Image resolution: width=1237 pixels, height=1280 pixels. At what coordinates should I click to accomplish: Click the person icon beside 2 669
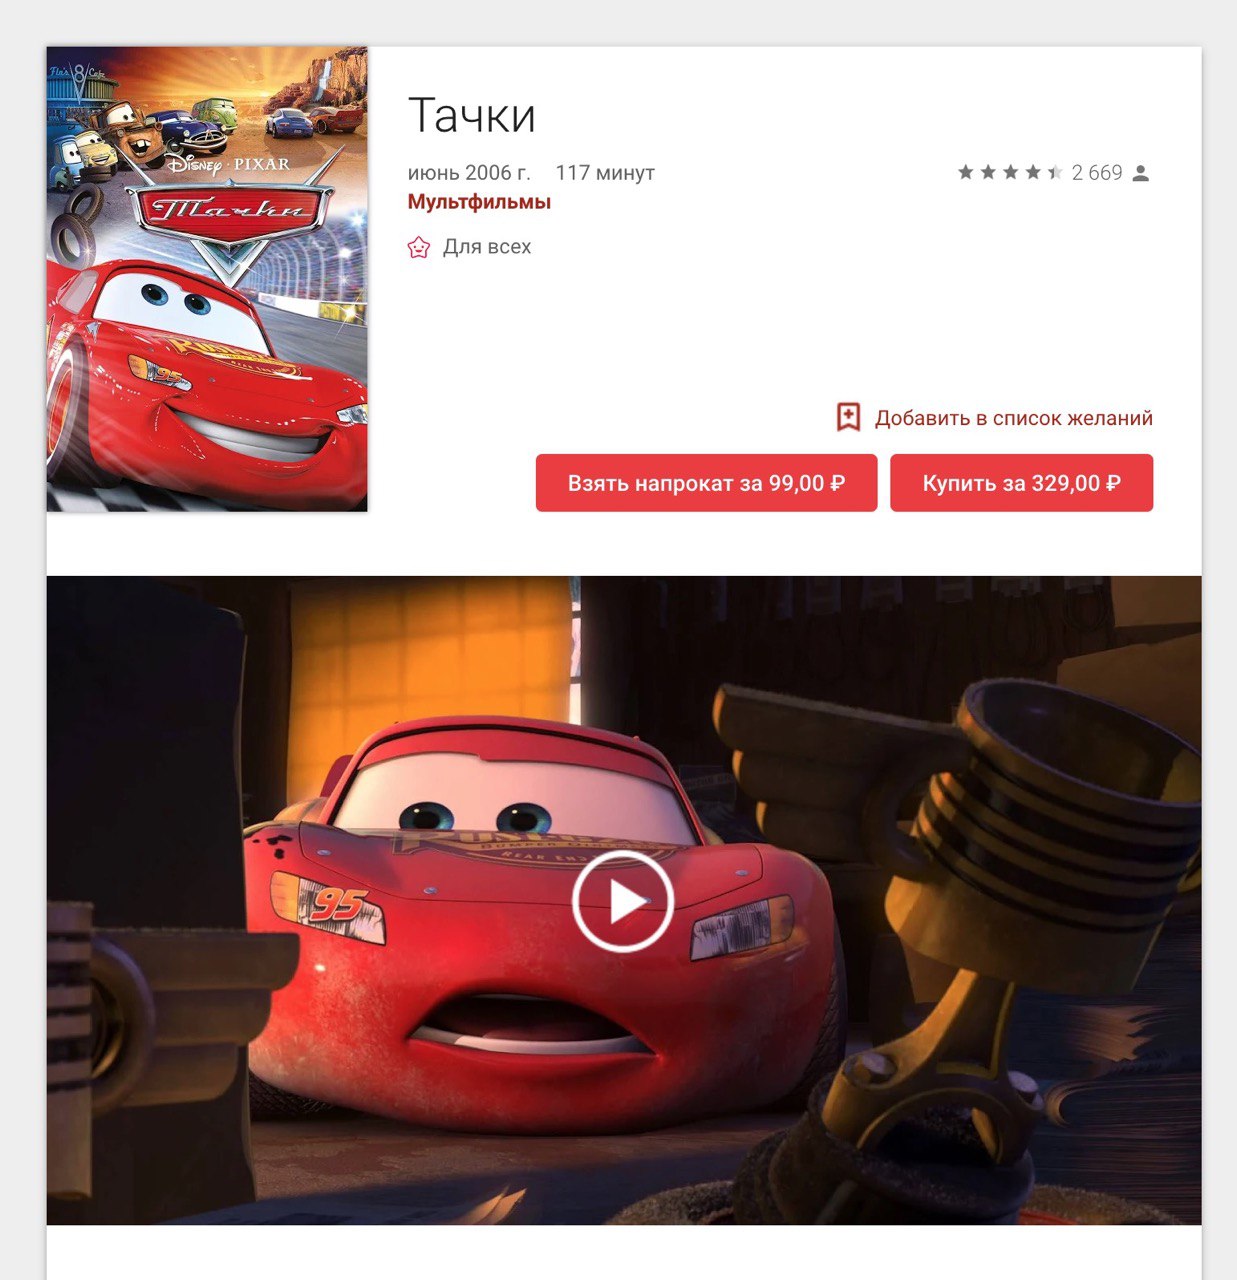(x=1141, y=173)
